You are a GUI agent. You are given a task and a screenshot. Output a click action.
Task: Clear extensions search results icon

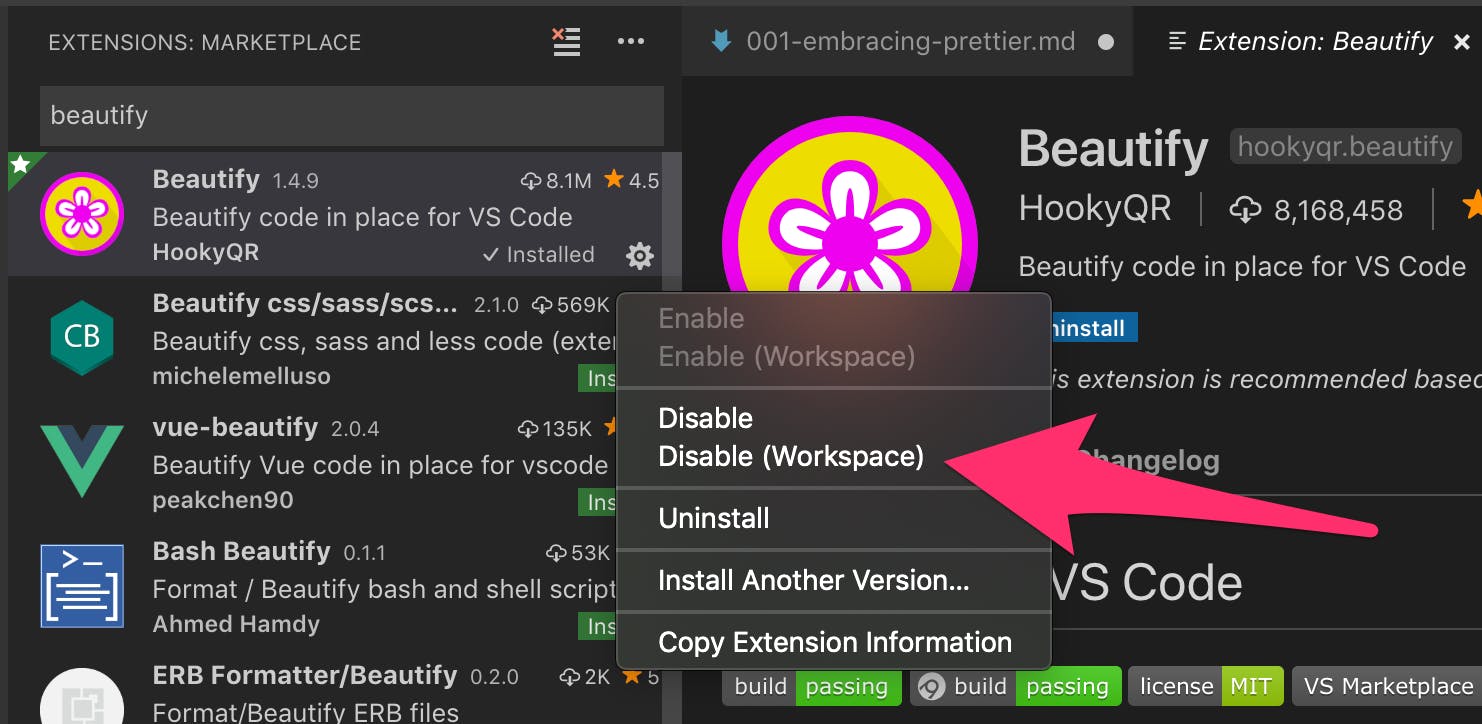[567, 42]
